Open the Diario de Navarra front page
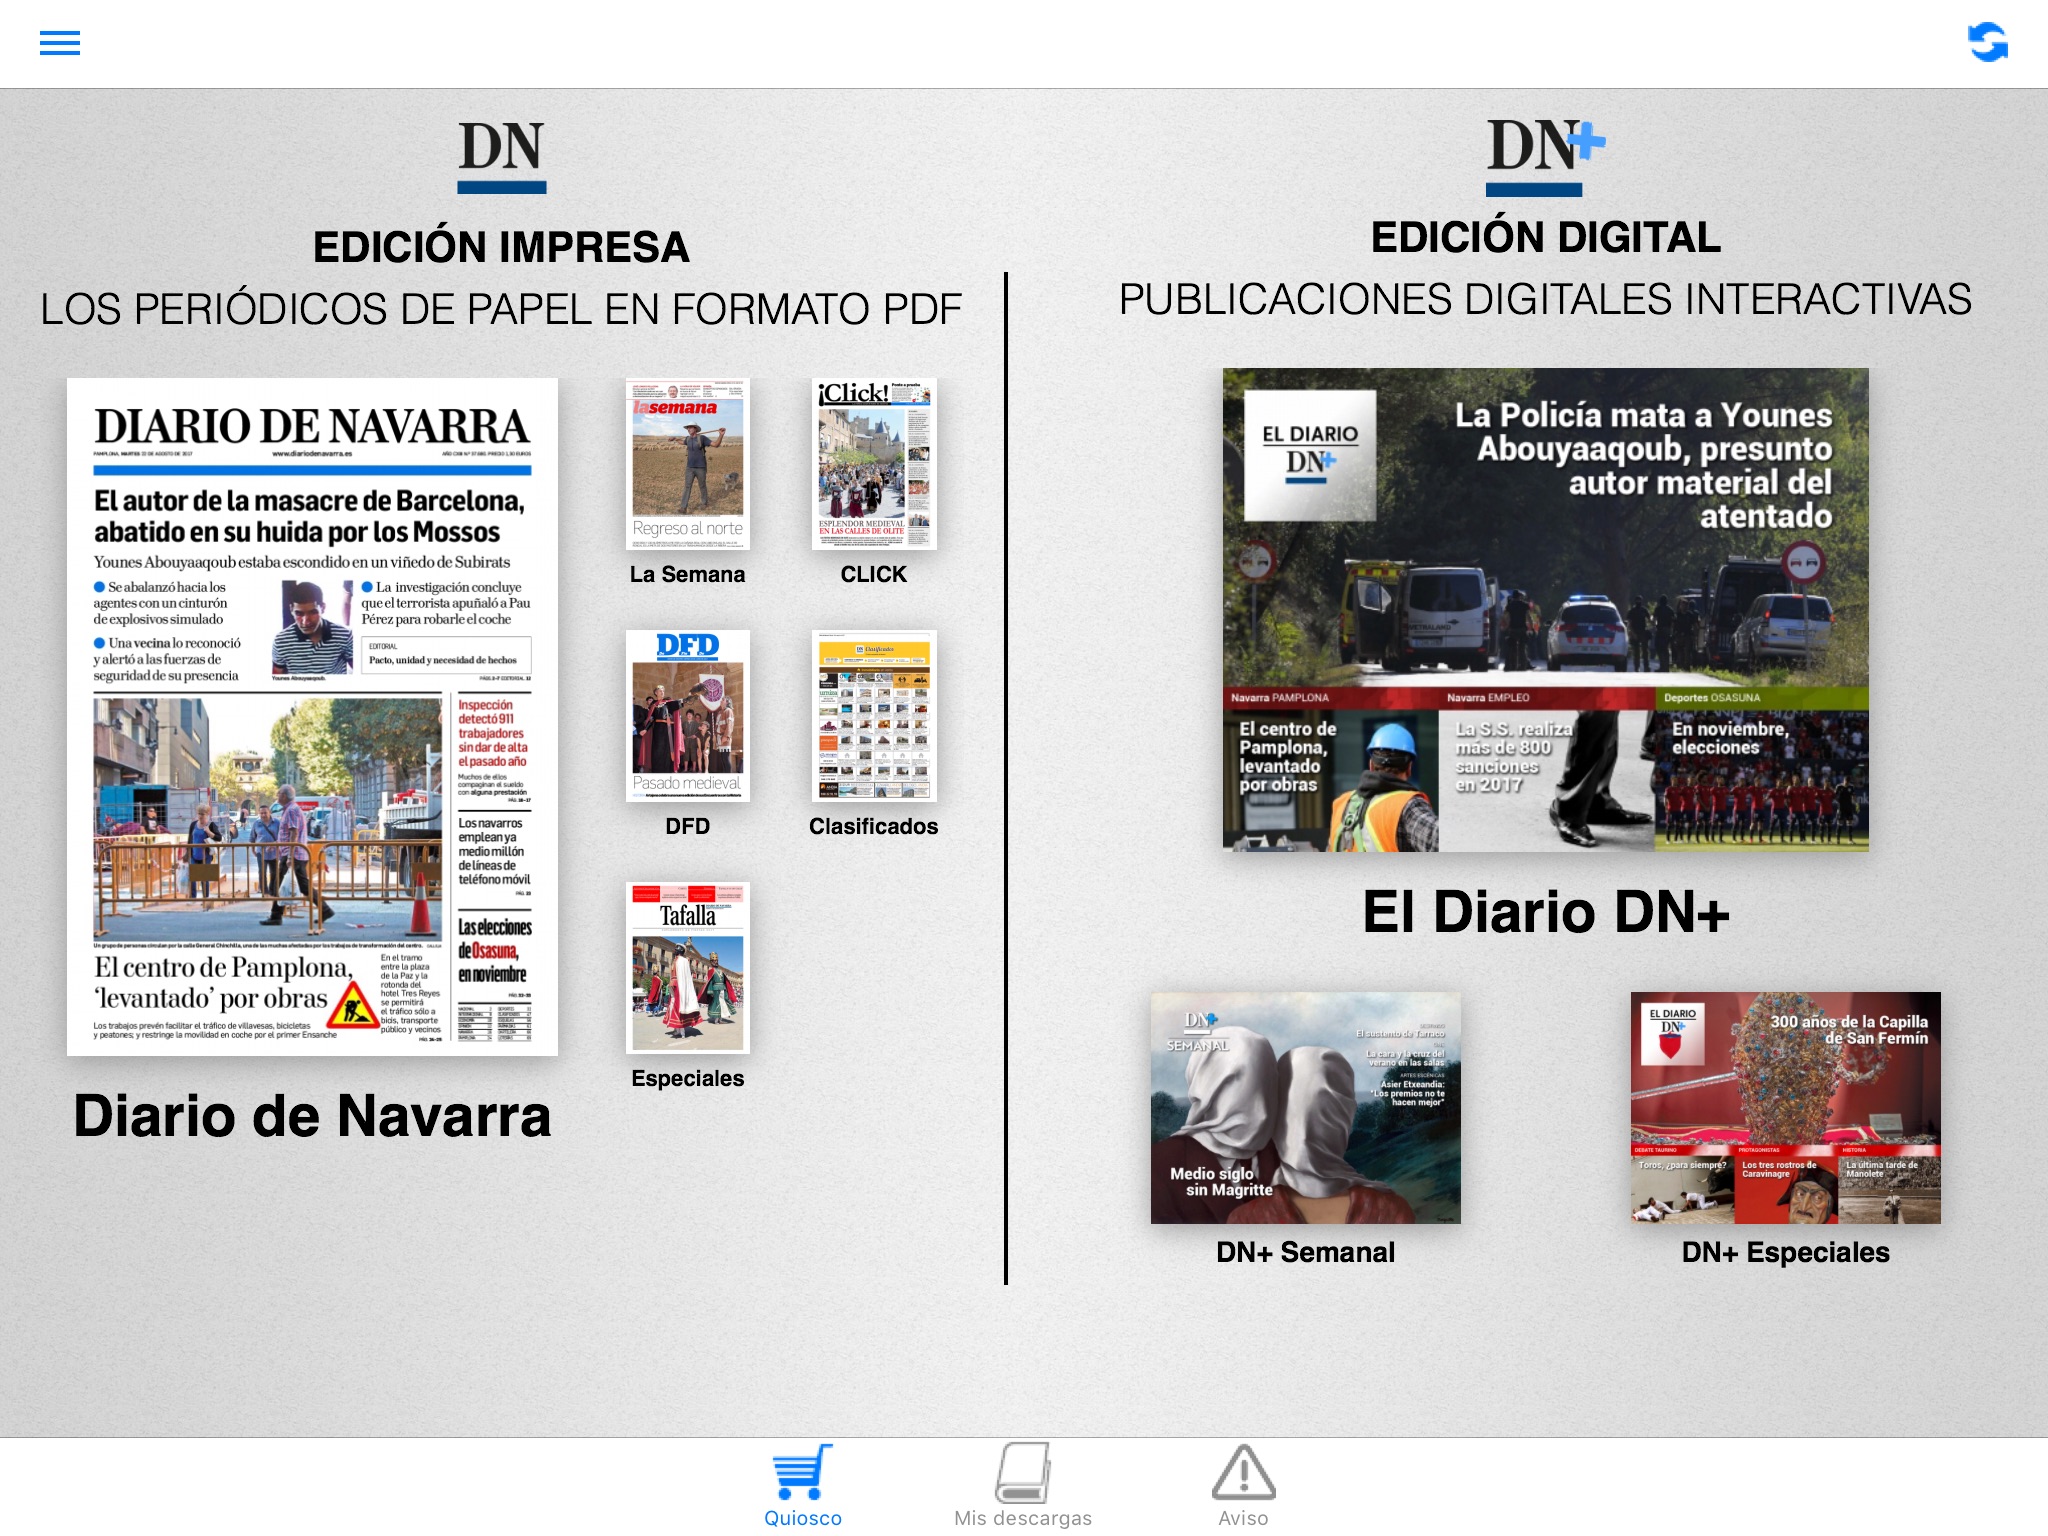This screenshot has height=1536, width=2048. pos(312,716)
